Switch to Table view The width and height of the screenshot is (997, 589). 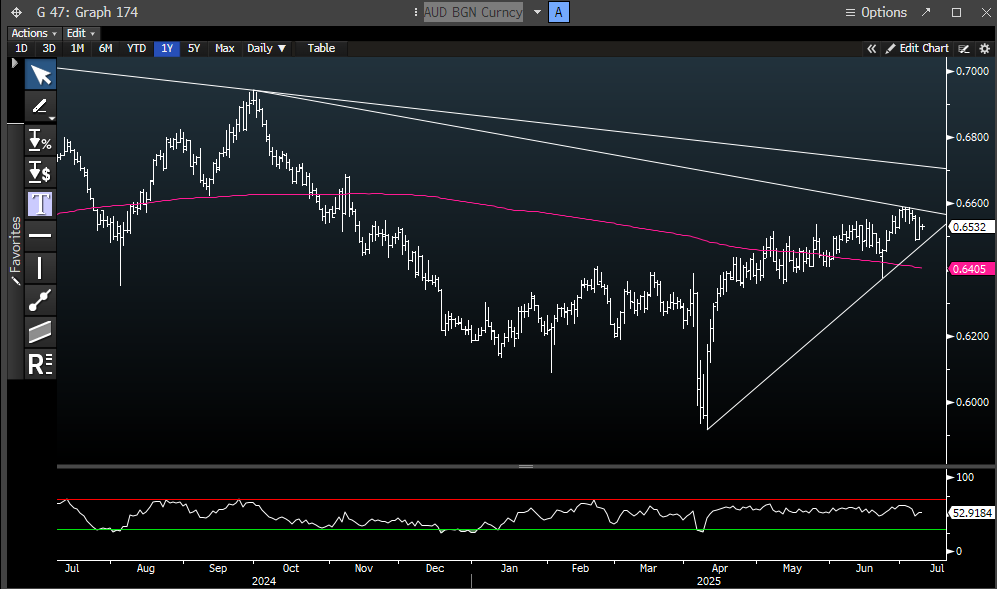(321, 48)
